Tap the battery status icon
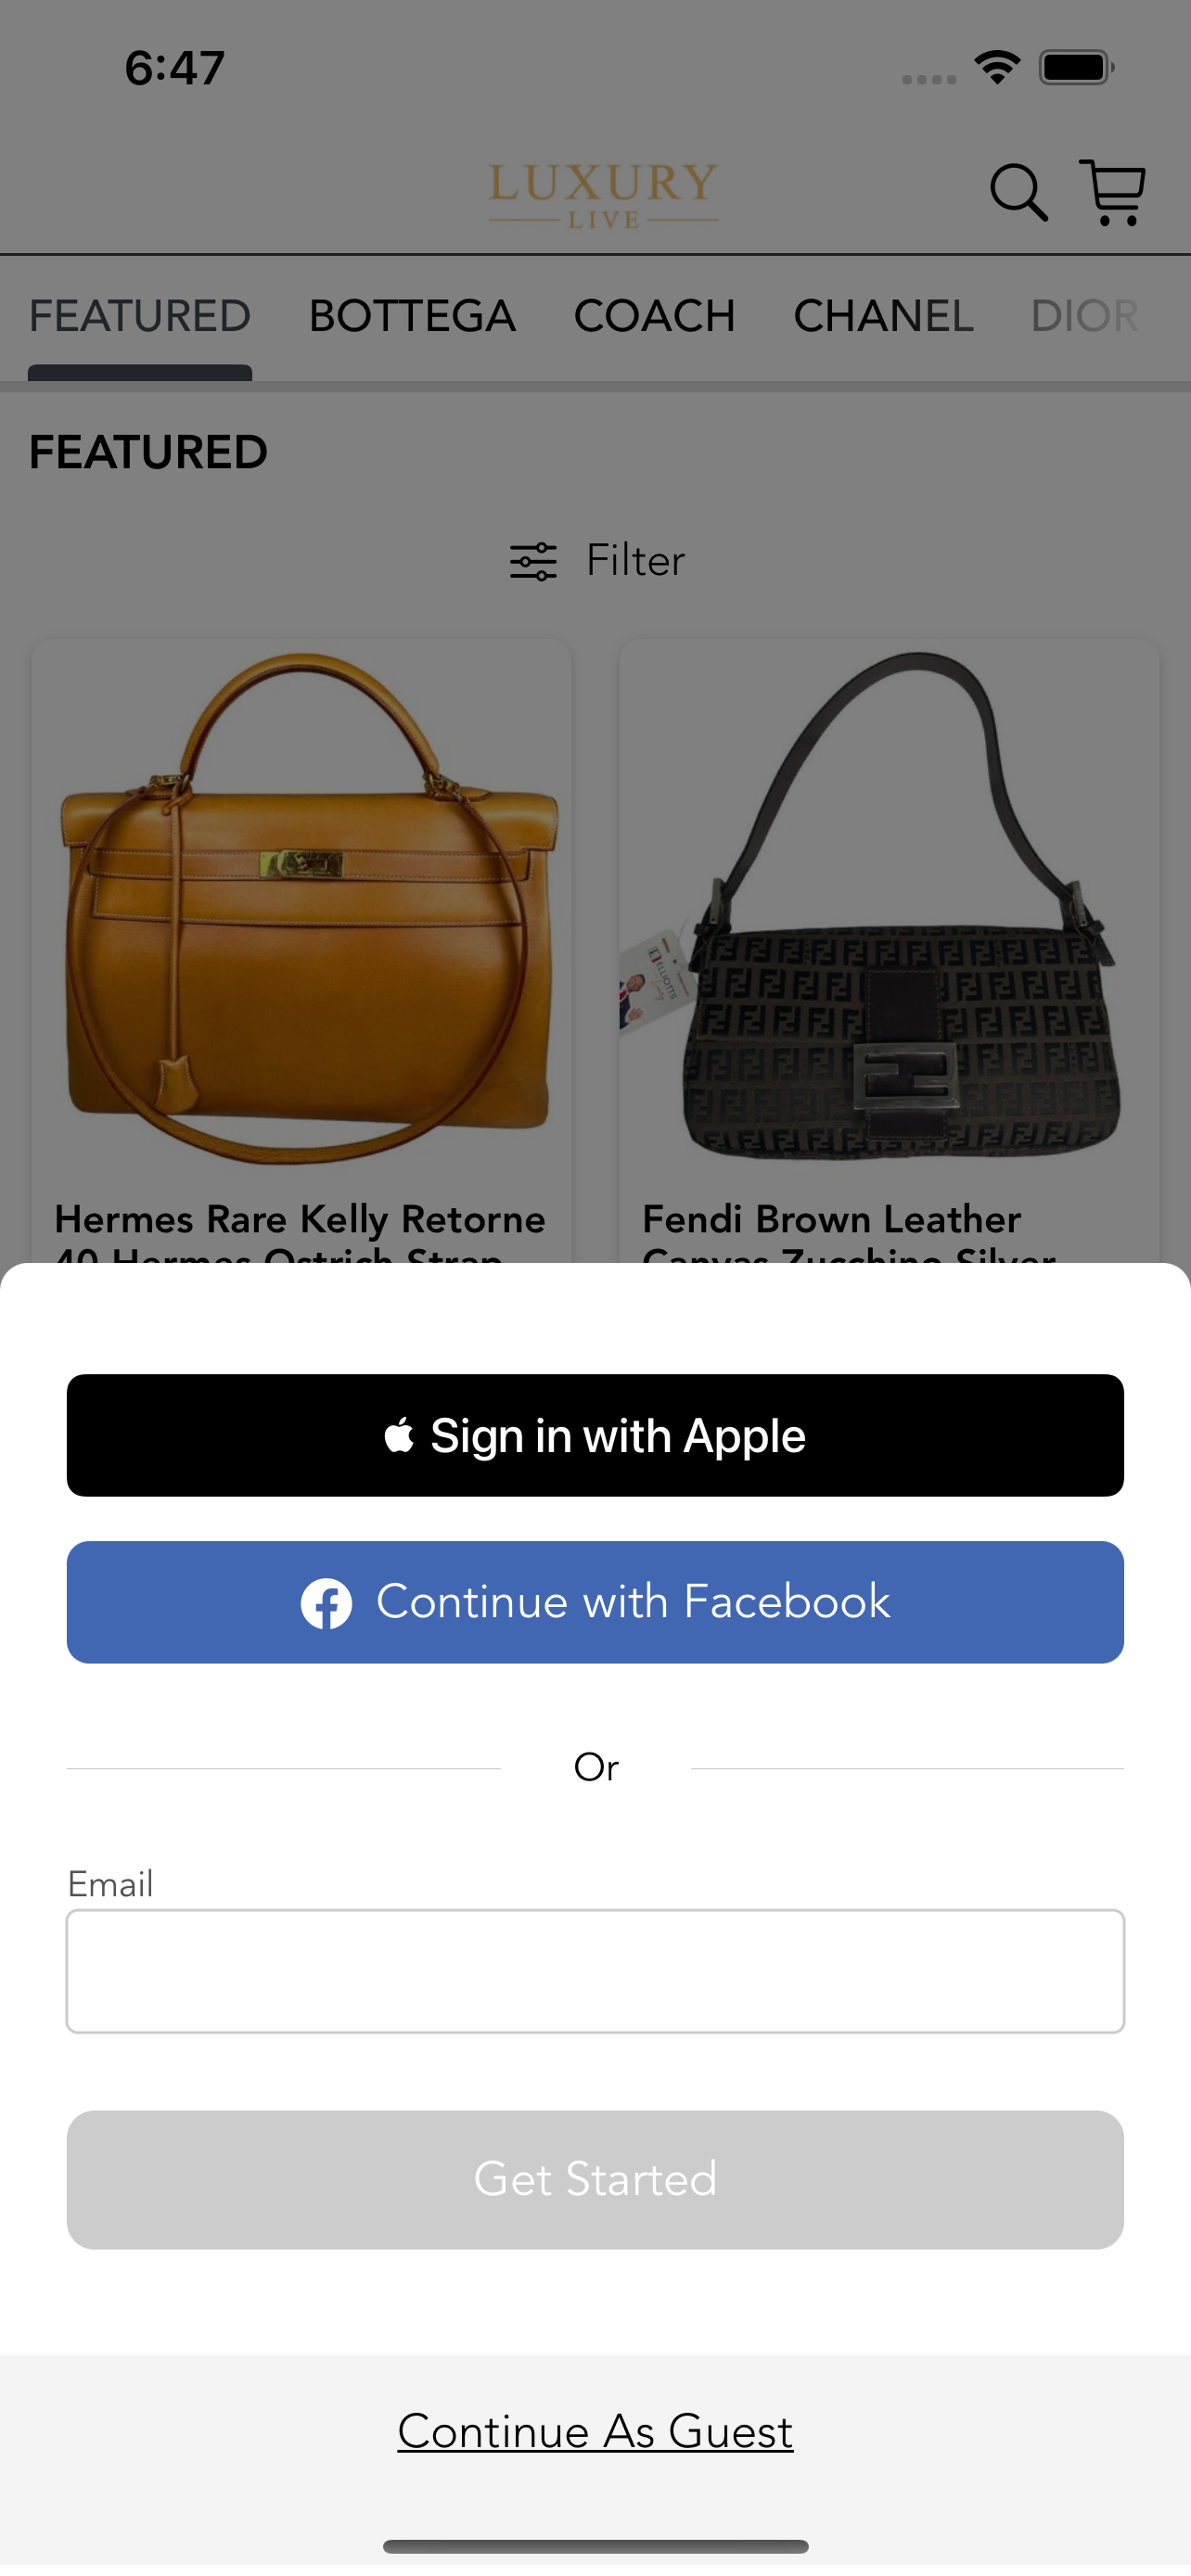Viewport: 1191px width, 2576px height. (x=1076, y=68)
